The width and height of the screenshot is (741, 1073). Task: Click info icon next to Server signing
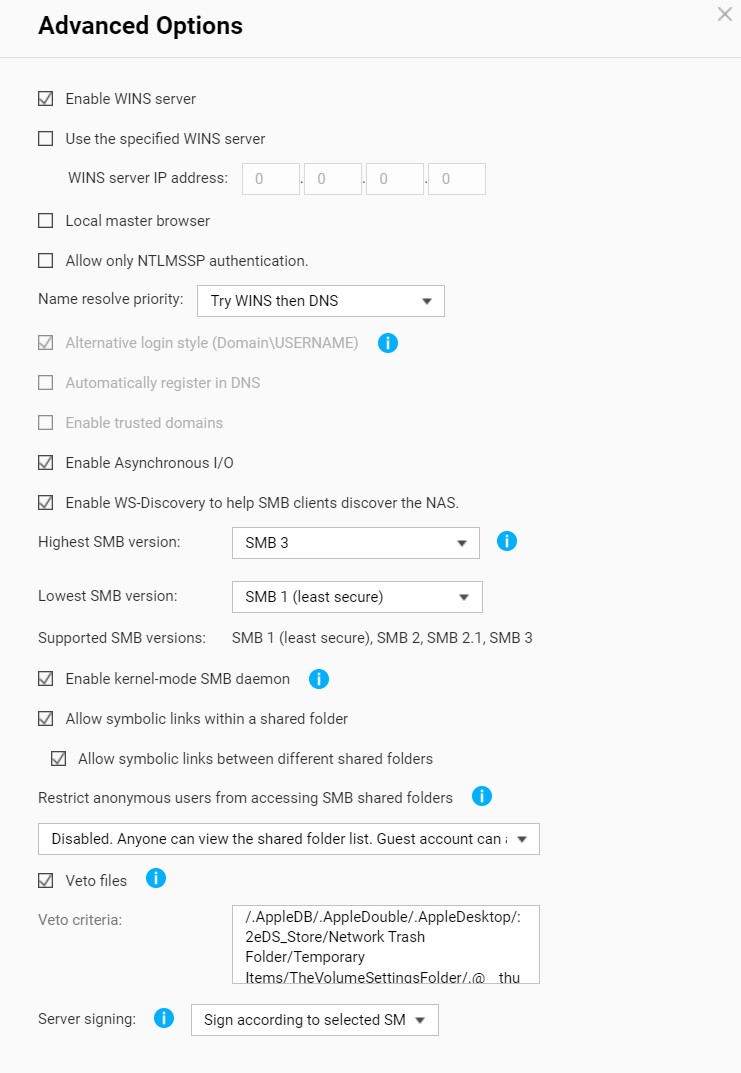[164, 1019]
